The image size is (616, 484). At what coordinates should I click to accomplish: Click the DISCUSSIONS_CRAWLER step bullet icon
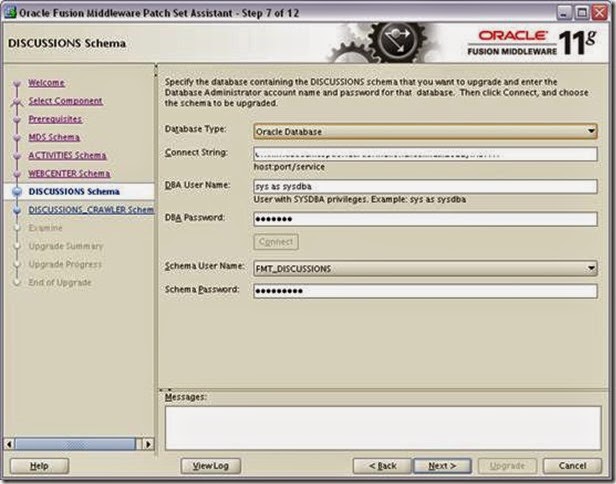pos(17,210)
